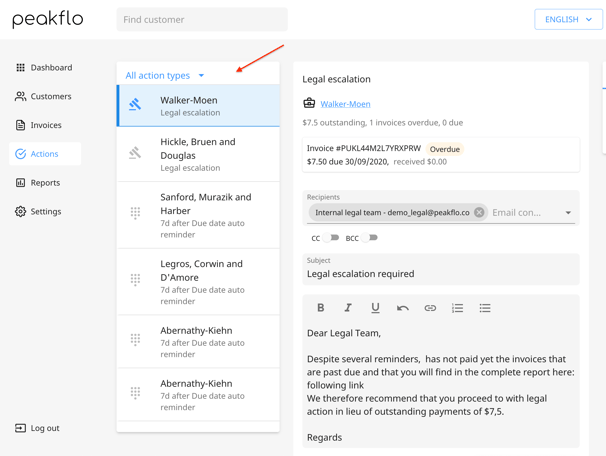Open Settings from the sidebar

click(x=44, y=211)
